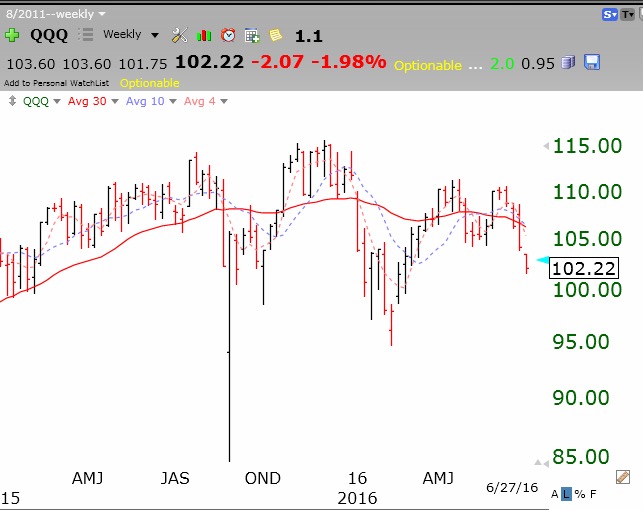This screenshot has height=510, width=643.
Task: Open the yellow notes icon
Action: [276, 35]
